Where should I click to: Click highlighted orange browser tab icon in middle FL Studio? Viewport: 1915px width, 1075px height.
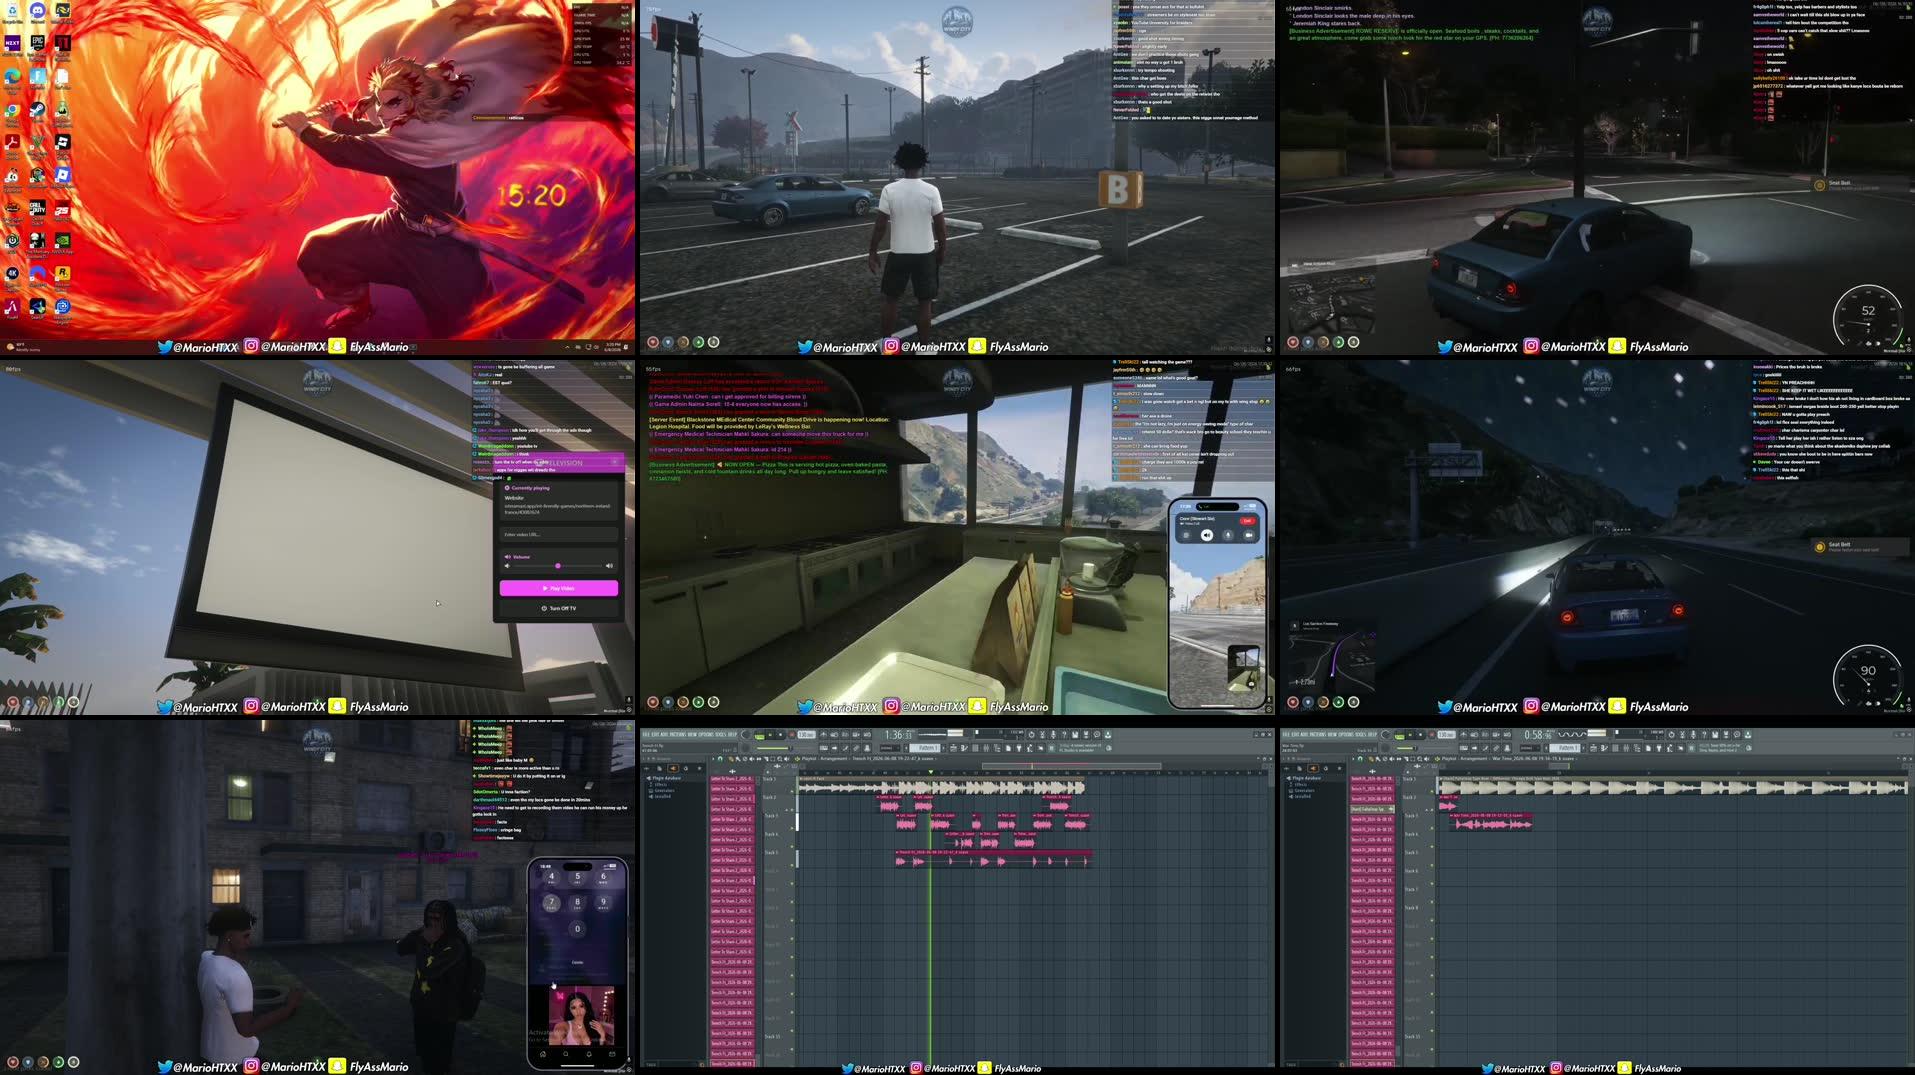point(673,768)
